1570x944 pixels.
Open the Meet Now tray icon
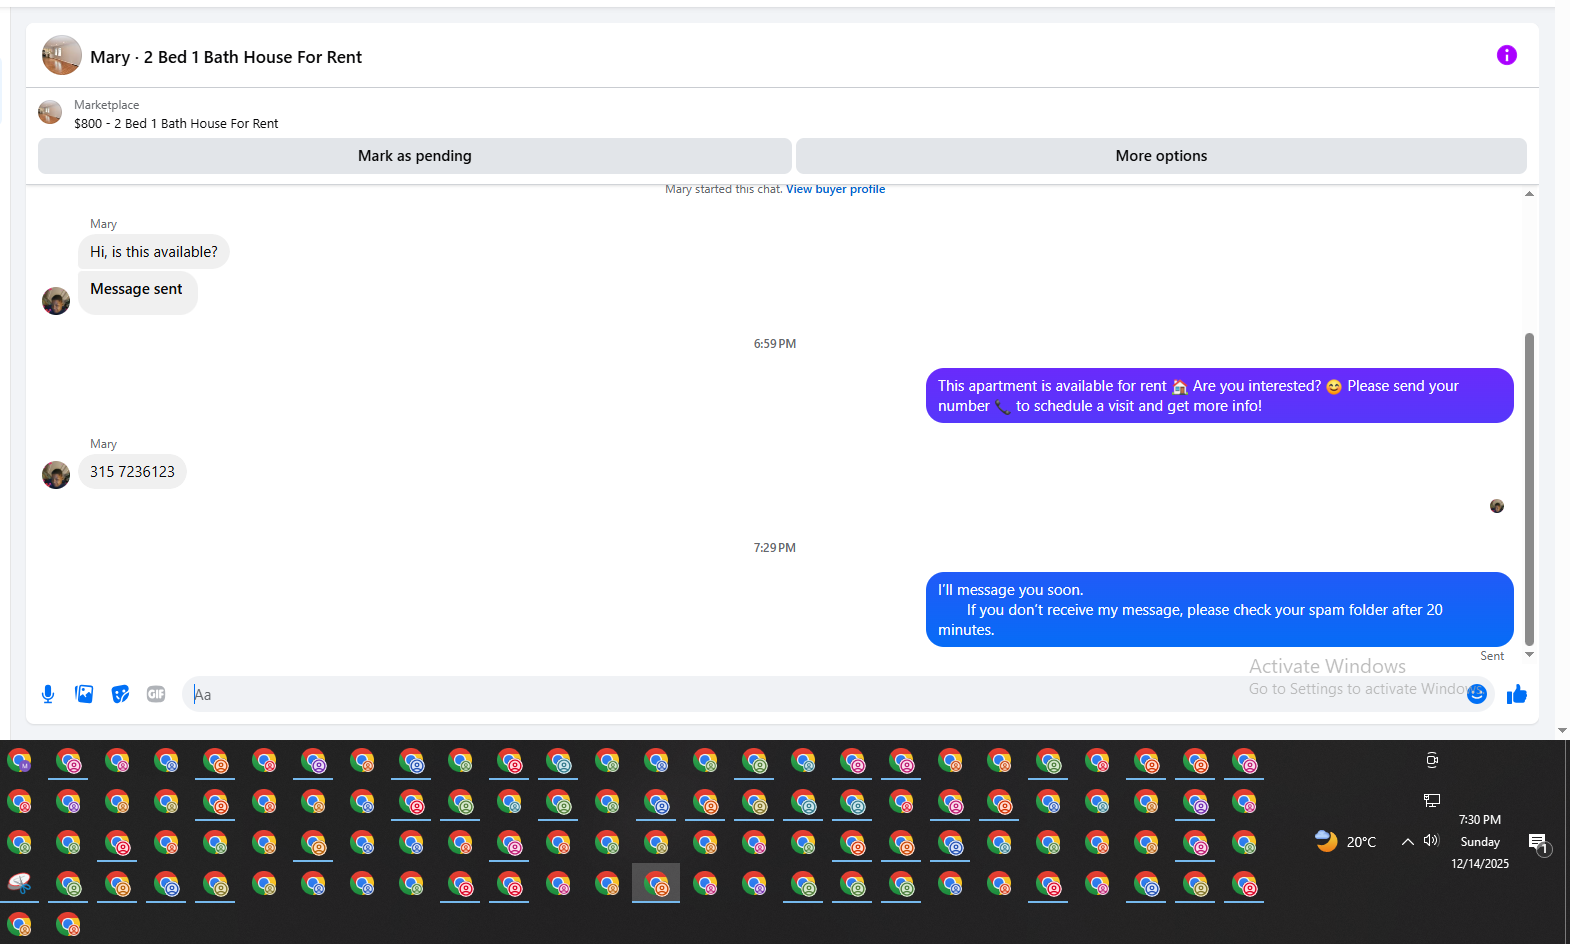[1432, 760]
